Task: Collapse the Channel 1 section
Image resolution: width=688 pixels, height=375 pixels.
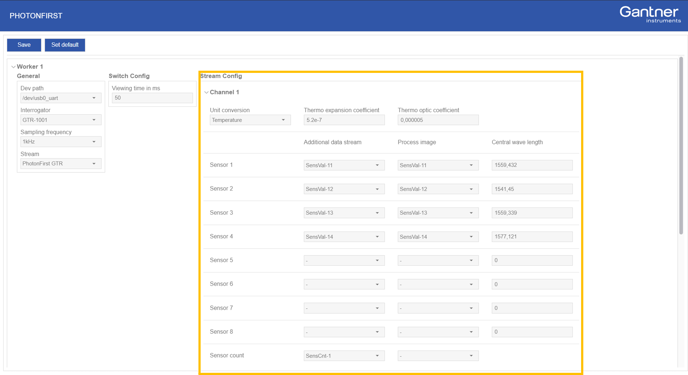Action: click(206, 92)
